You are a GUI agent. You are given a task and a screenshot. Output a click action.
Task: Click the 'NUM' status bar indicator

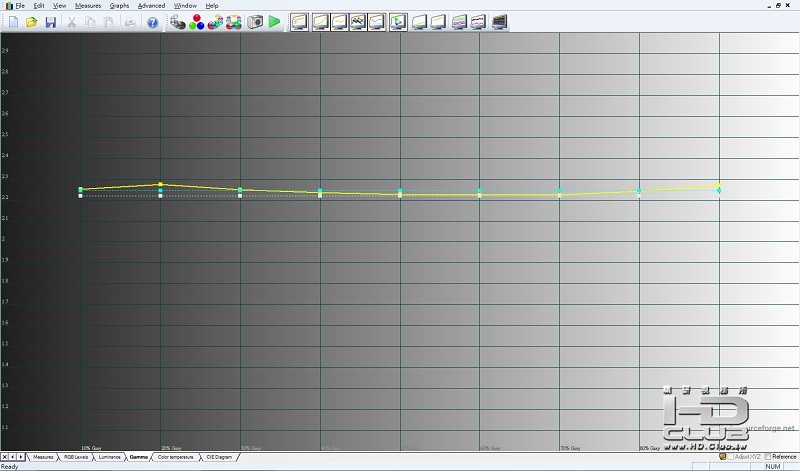(x=772, y=466)
